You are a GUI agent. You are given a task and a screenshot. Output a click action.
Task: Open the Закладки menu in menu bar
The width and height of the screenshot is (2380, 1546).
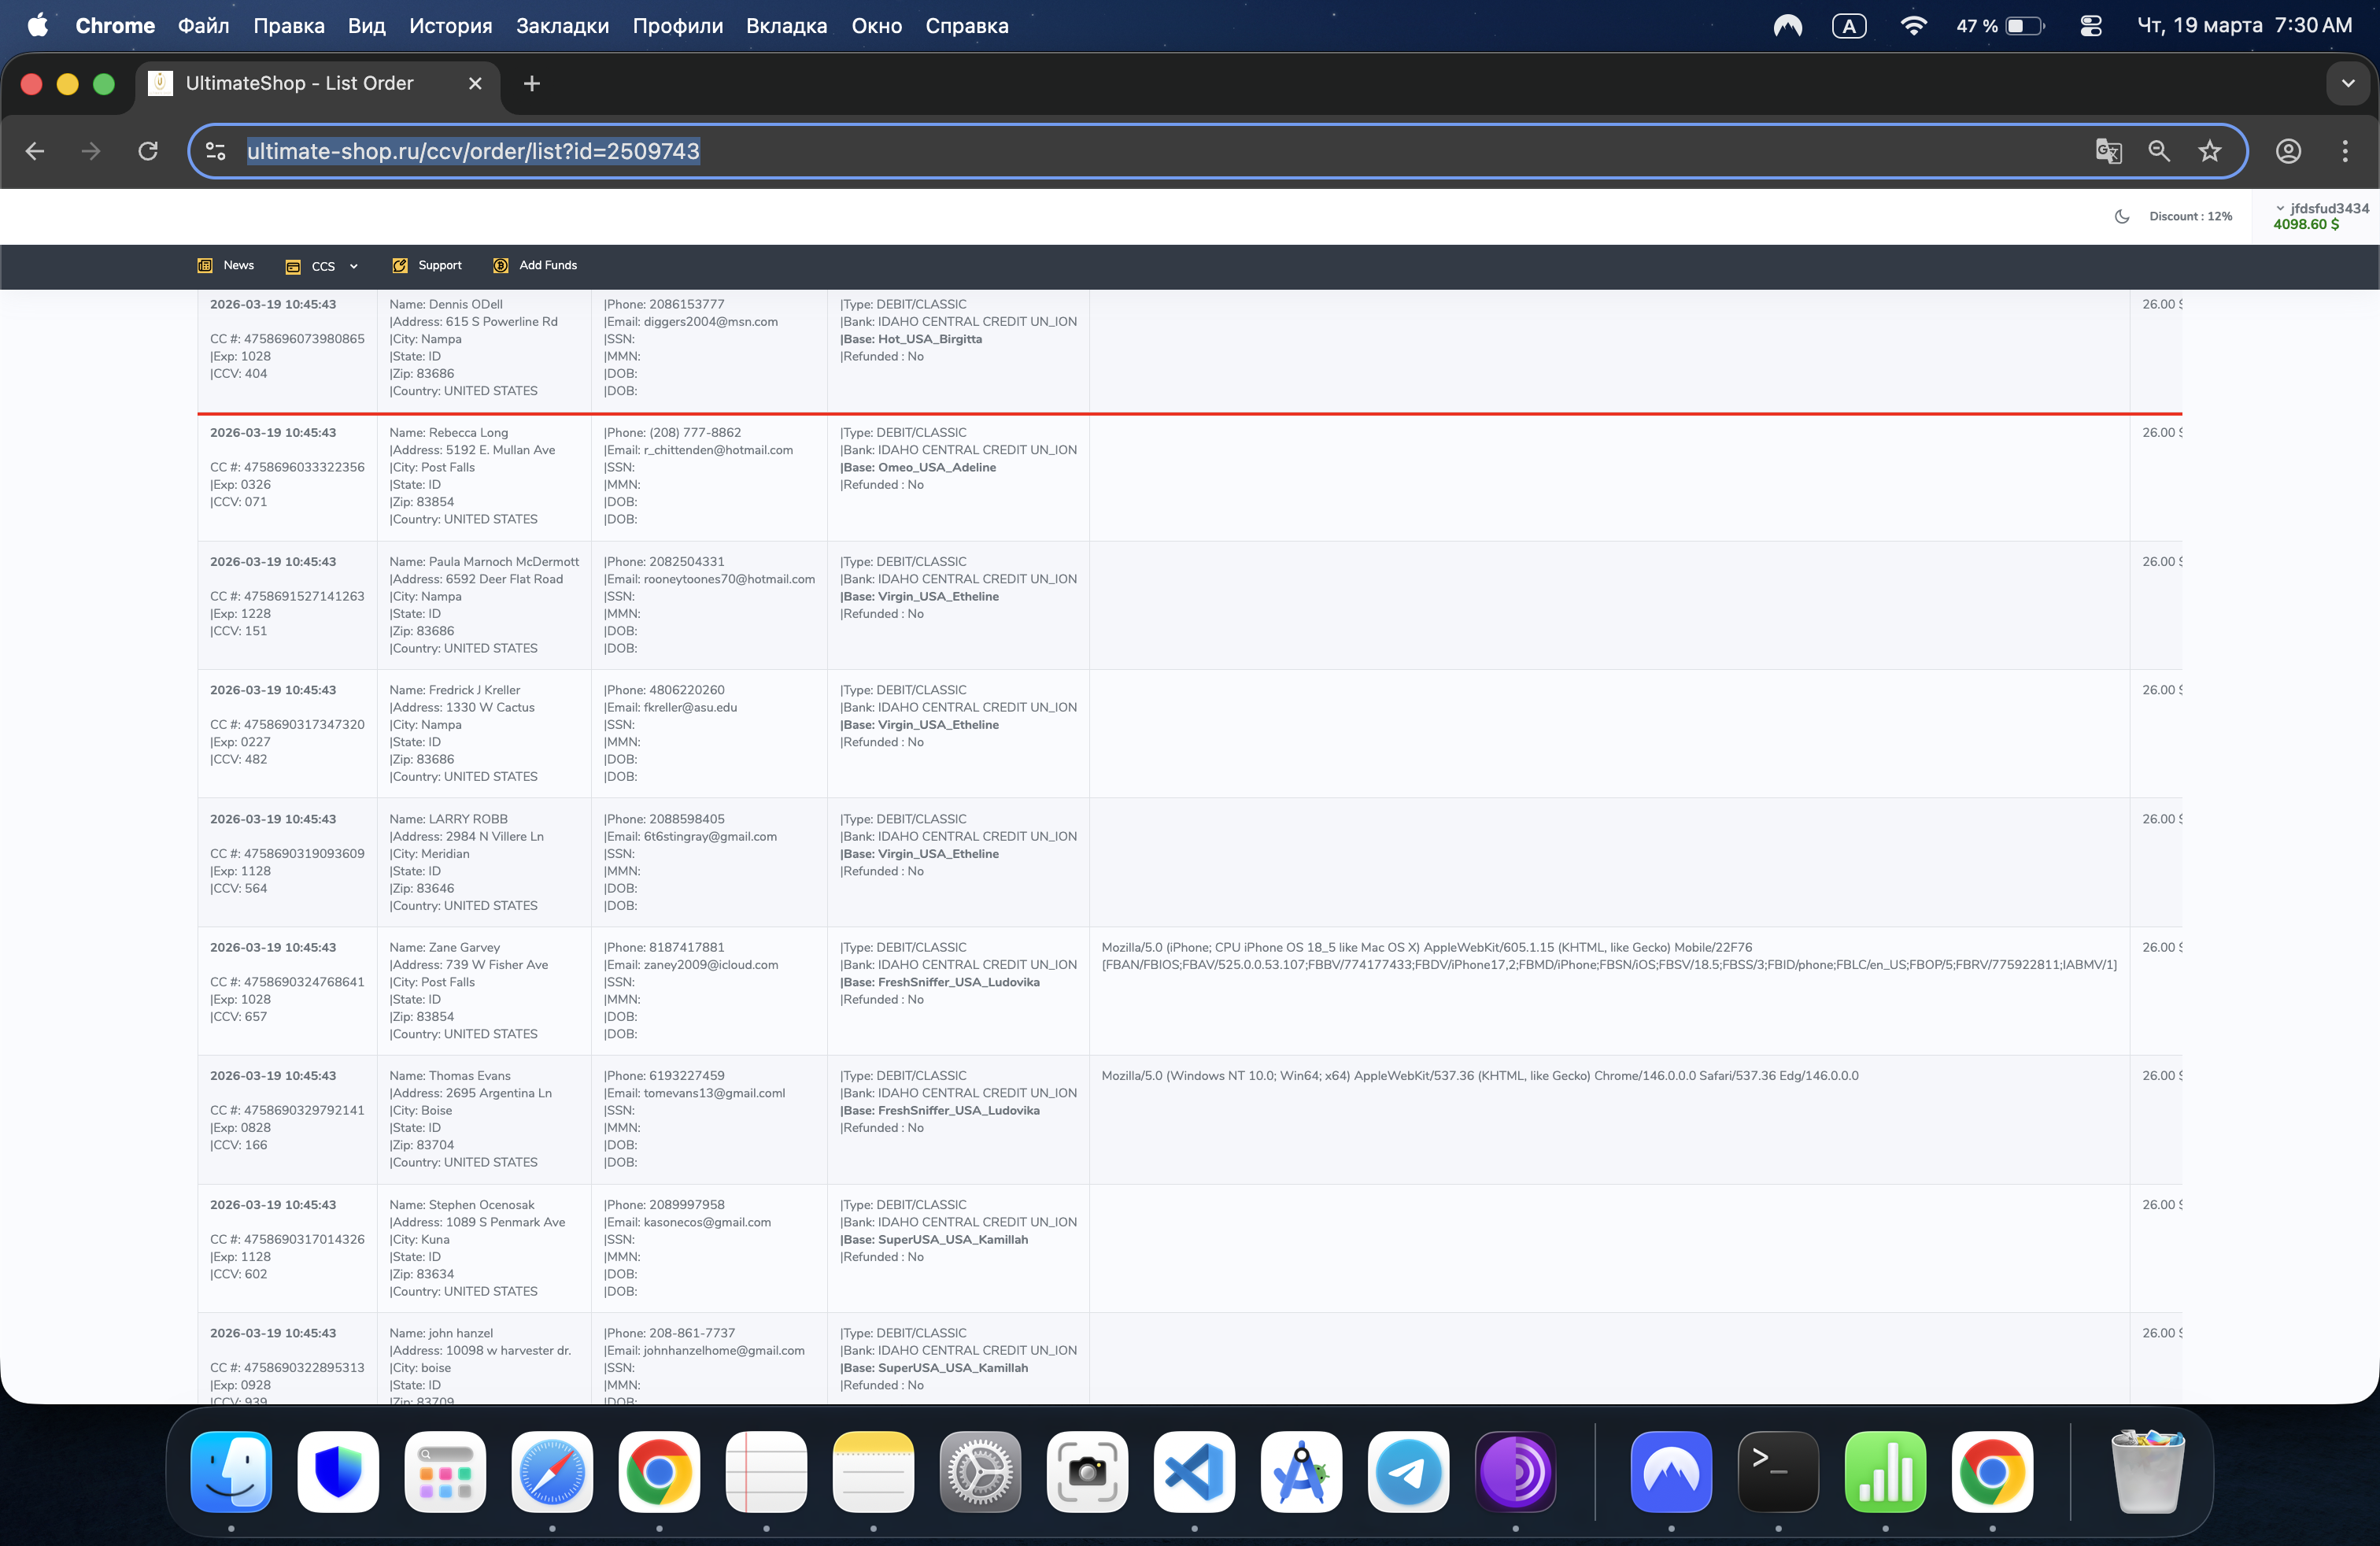(562, 26)
